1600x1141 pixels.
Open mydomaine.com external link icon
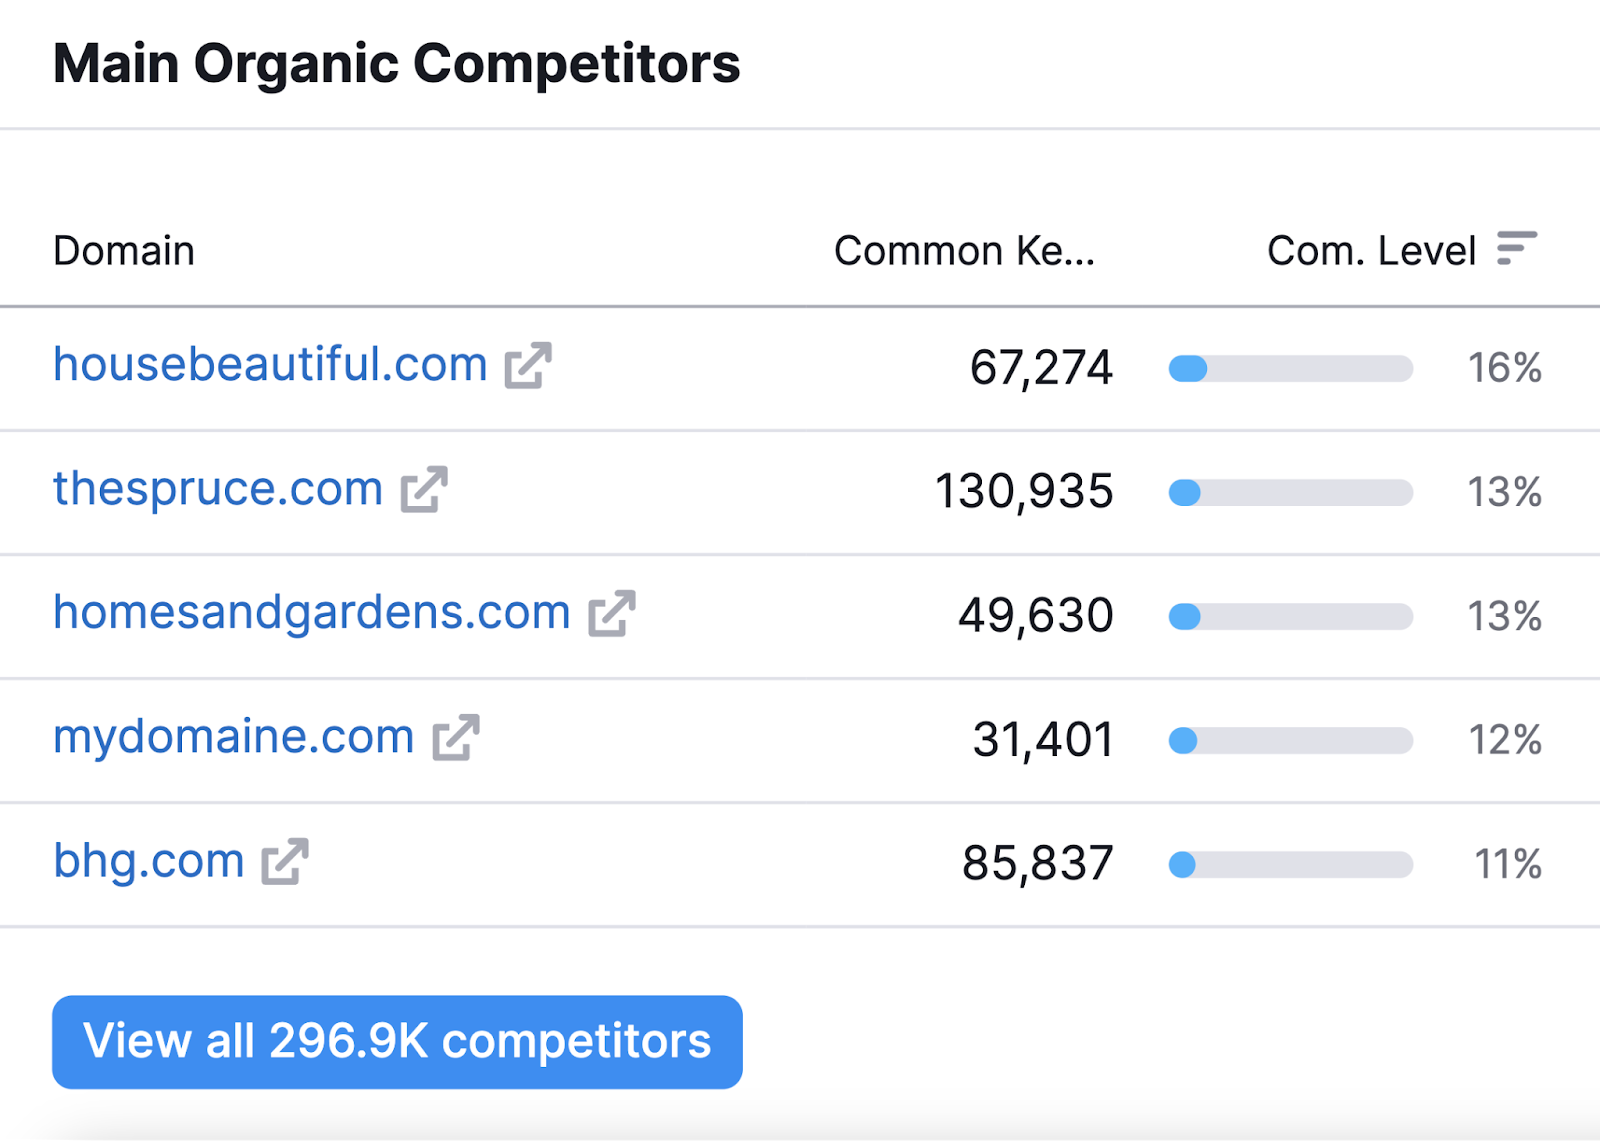tap(456, 738)
